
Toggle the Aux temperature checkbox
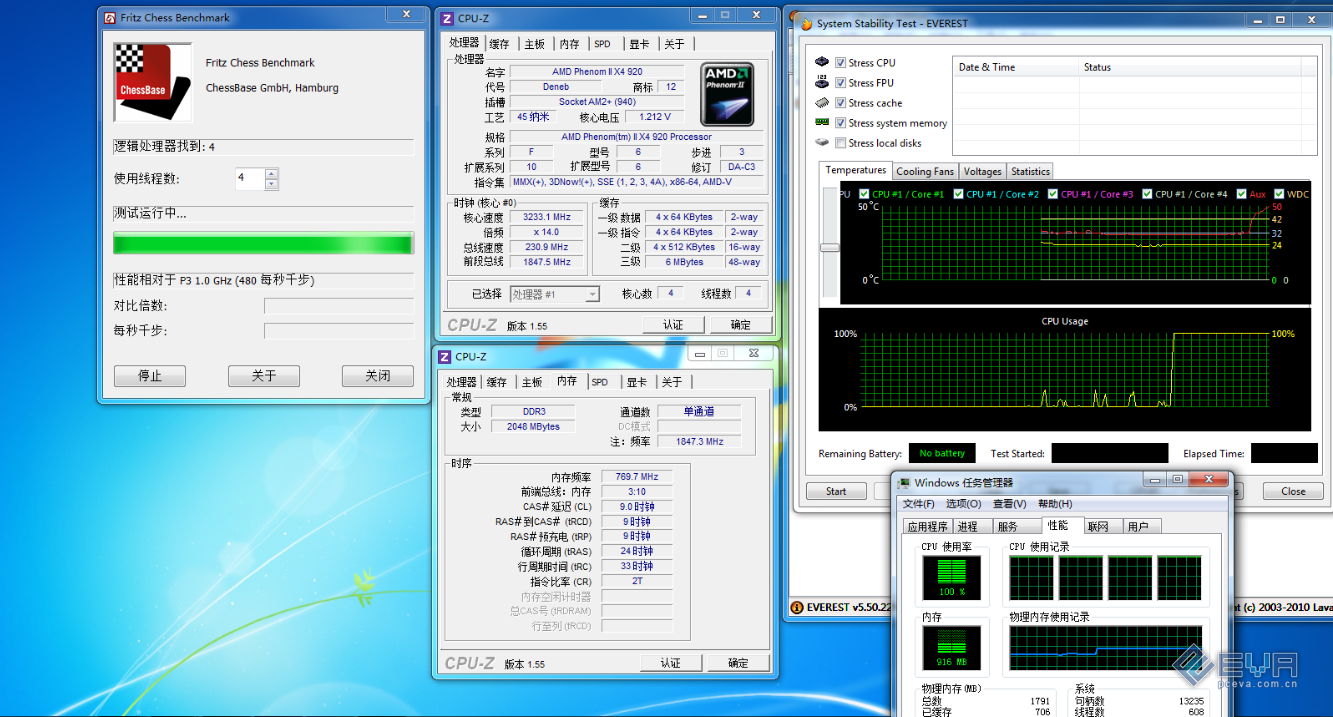pos(1241,194)
